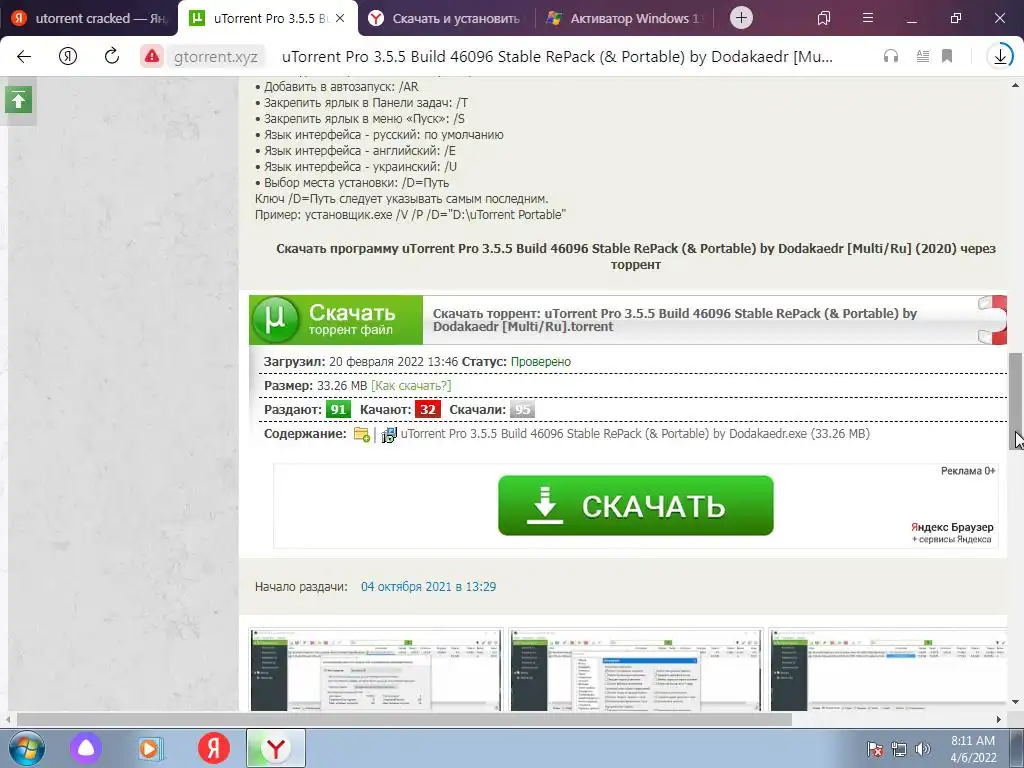Click the 'Реклама 0+' ad label

pyautogui.click(x=968, y=471)
